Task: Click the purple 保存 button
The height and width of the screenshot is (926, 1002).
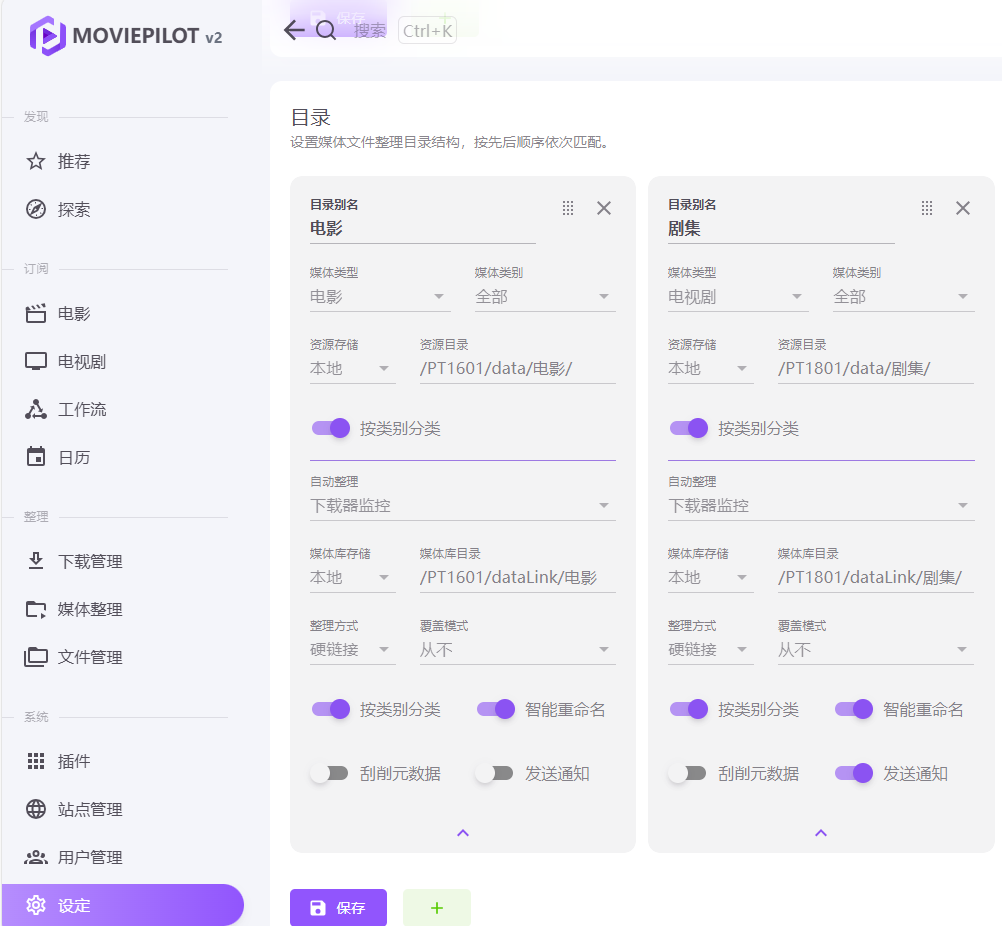Action: (x=338, y=908)
